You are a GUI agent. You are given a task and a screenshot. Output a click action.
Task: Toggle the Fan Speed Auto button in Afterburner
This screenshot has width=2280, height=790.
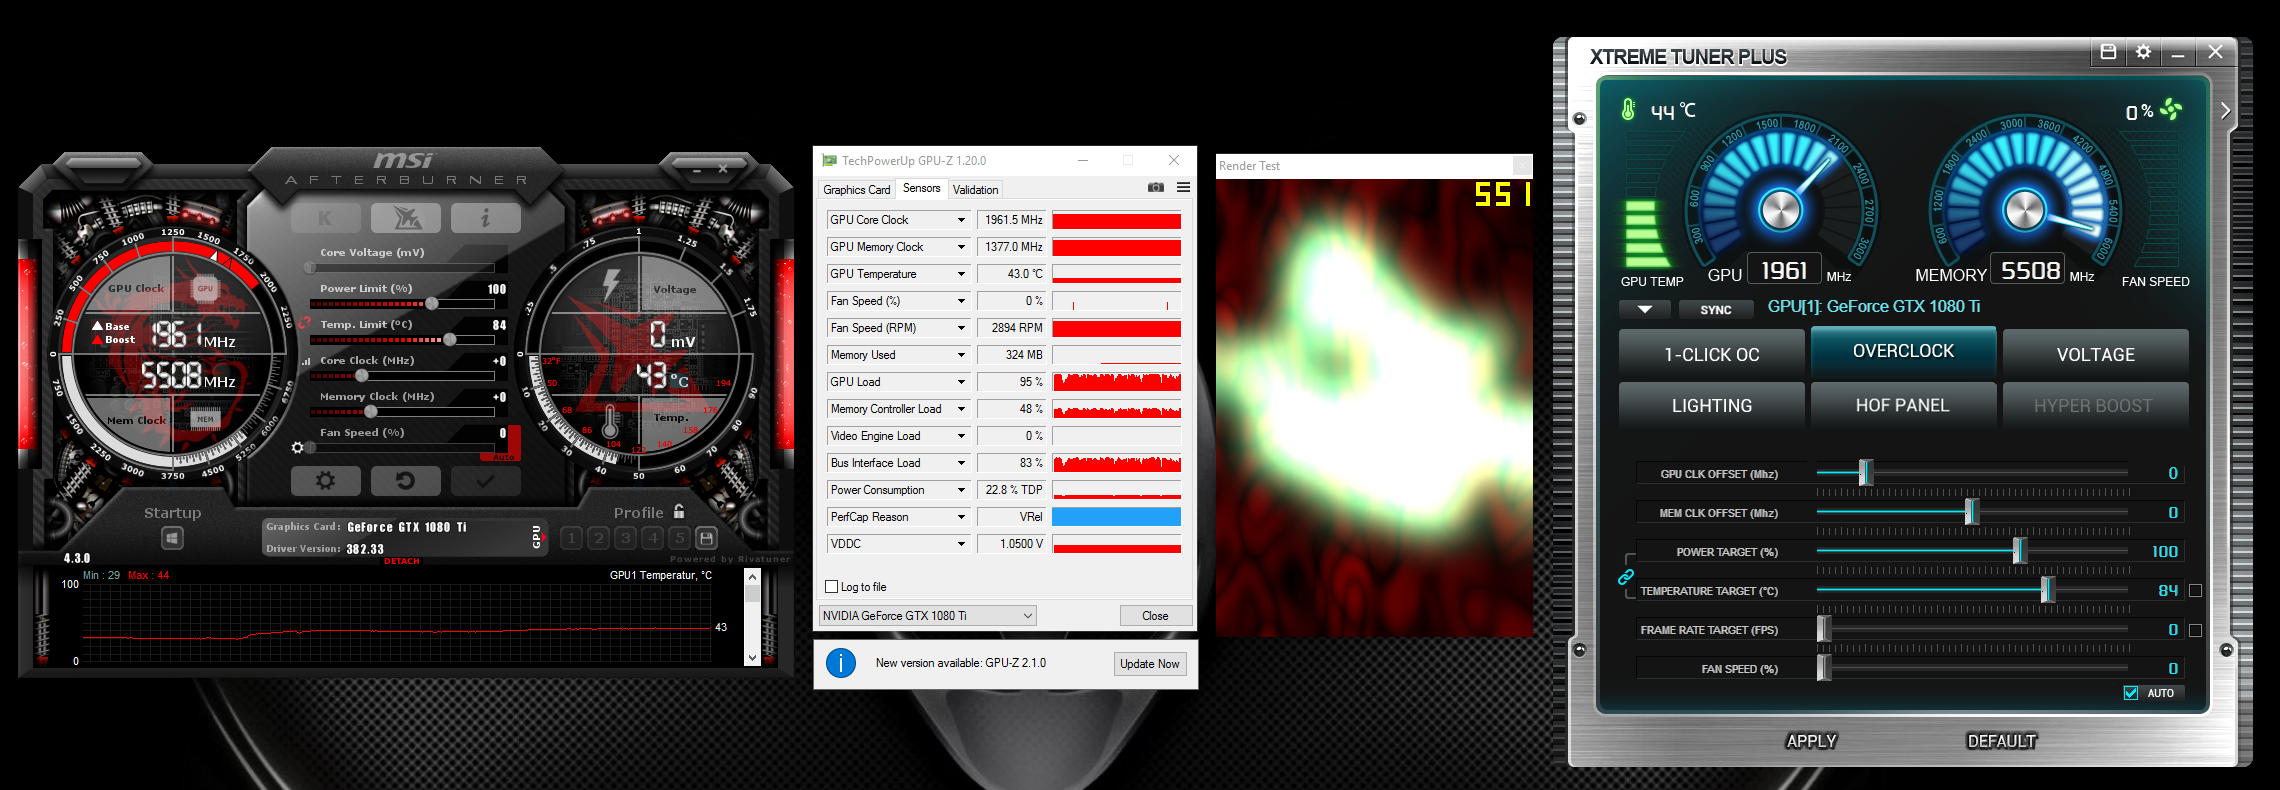pos(503,457)
